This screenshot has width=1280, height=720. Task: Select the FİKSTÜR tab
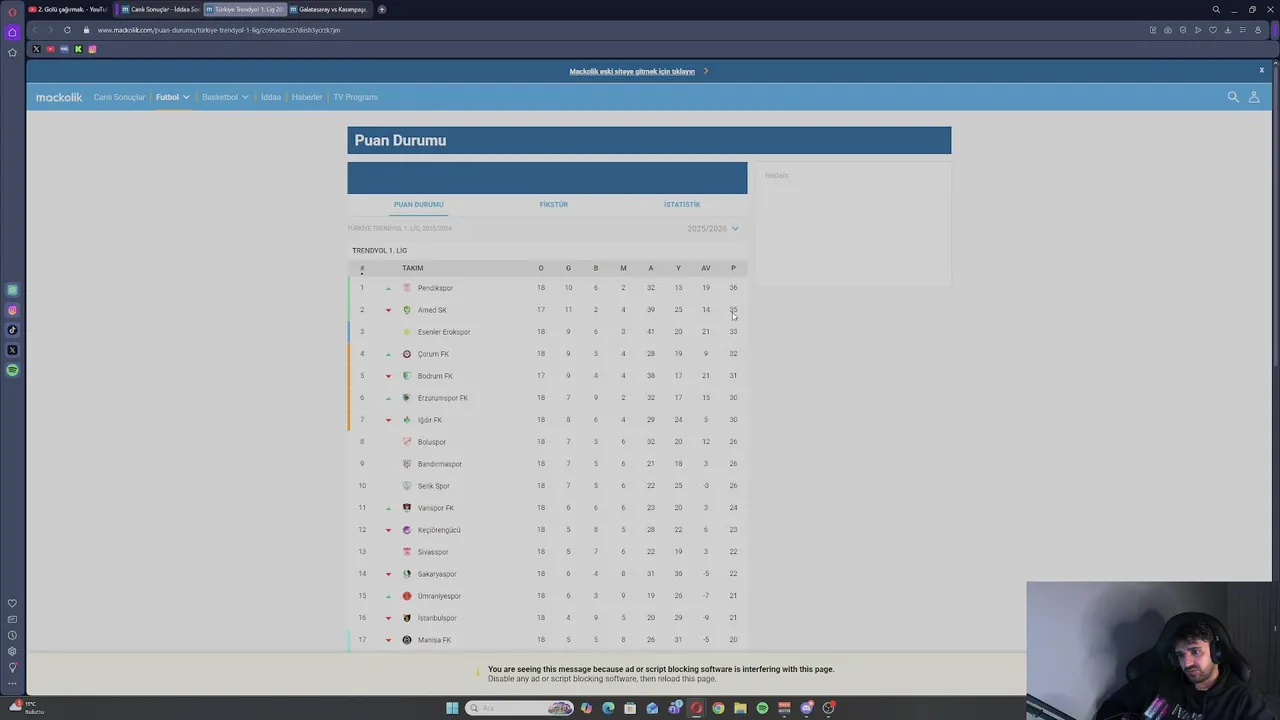click(553, 204)
